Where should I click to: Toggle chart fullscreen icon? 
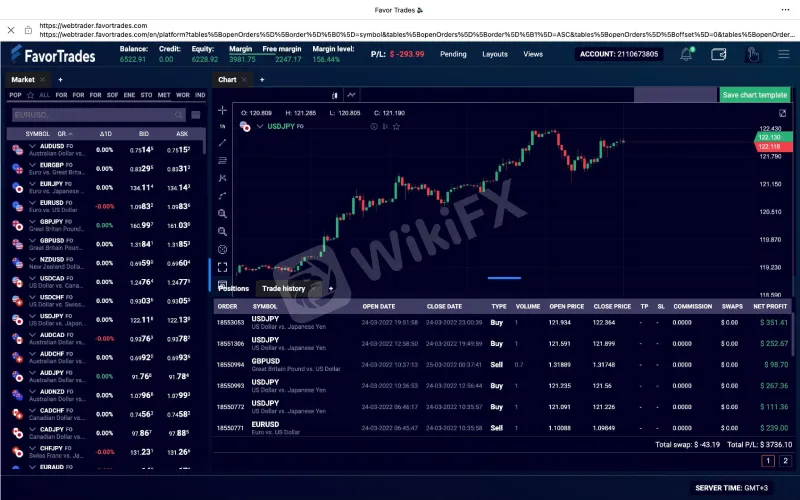pos(222,267)
